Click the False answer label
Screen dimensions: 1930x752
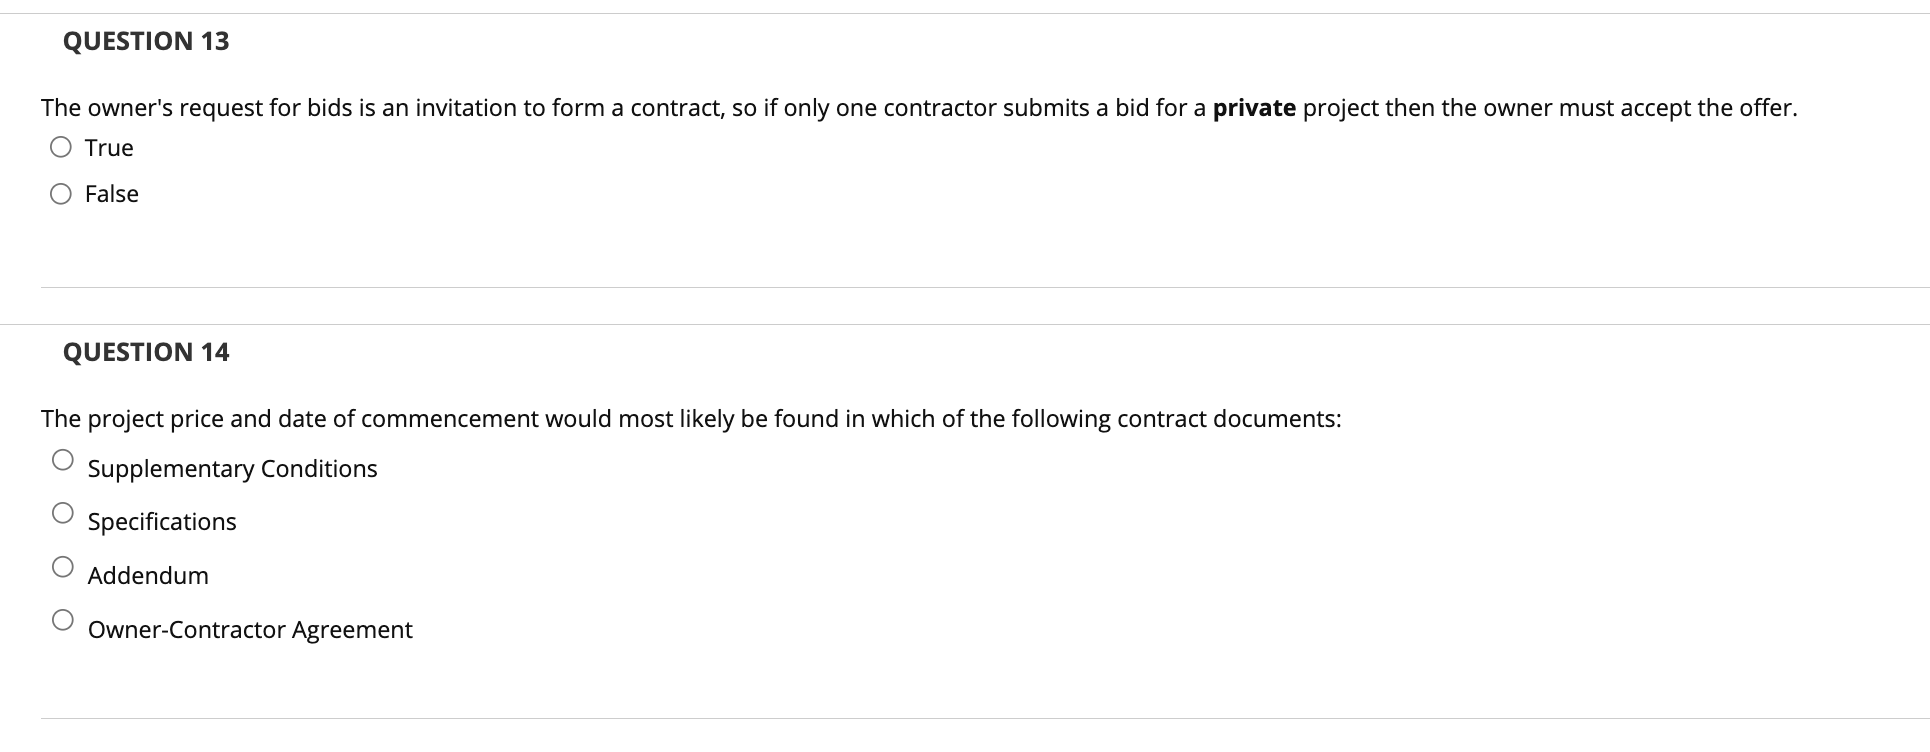click(111, 193)
